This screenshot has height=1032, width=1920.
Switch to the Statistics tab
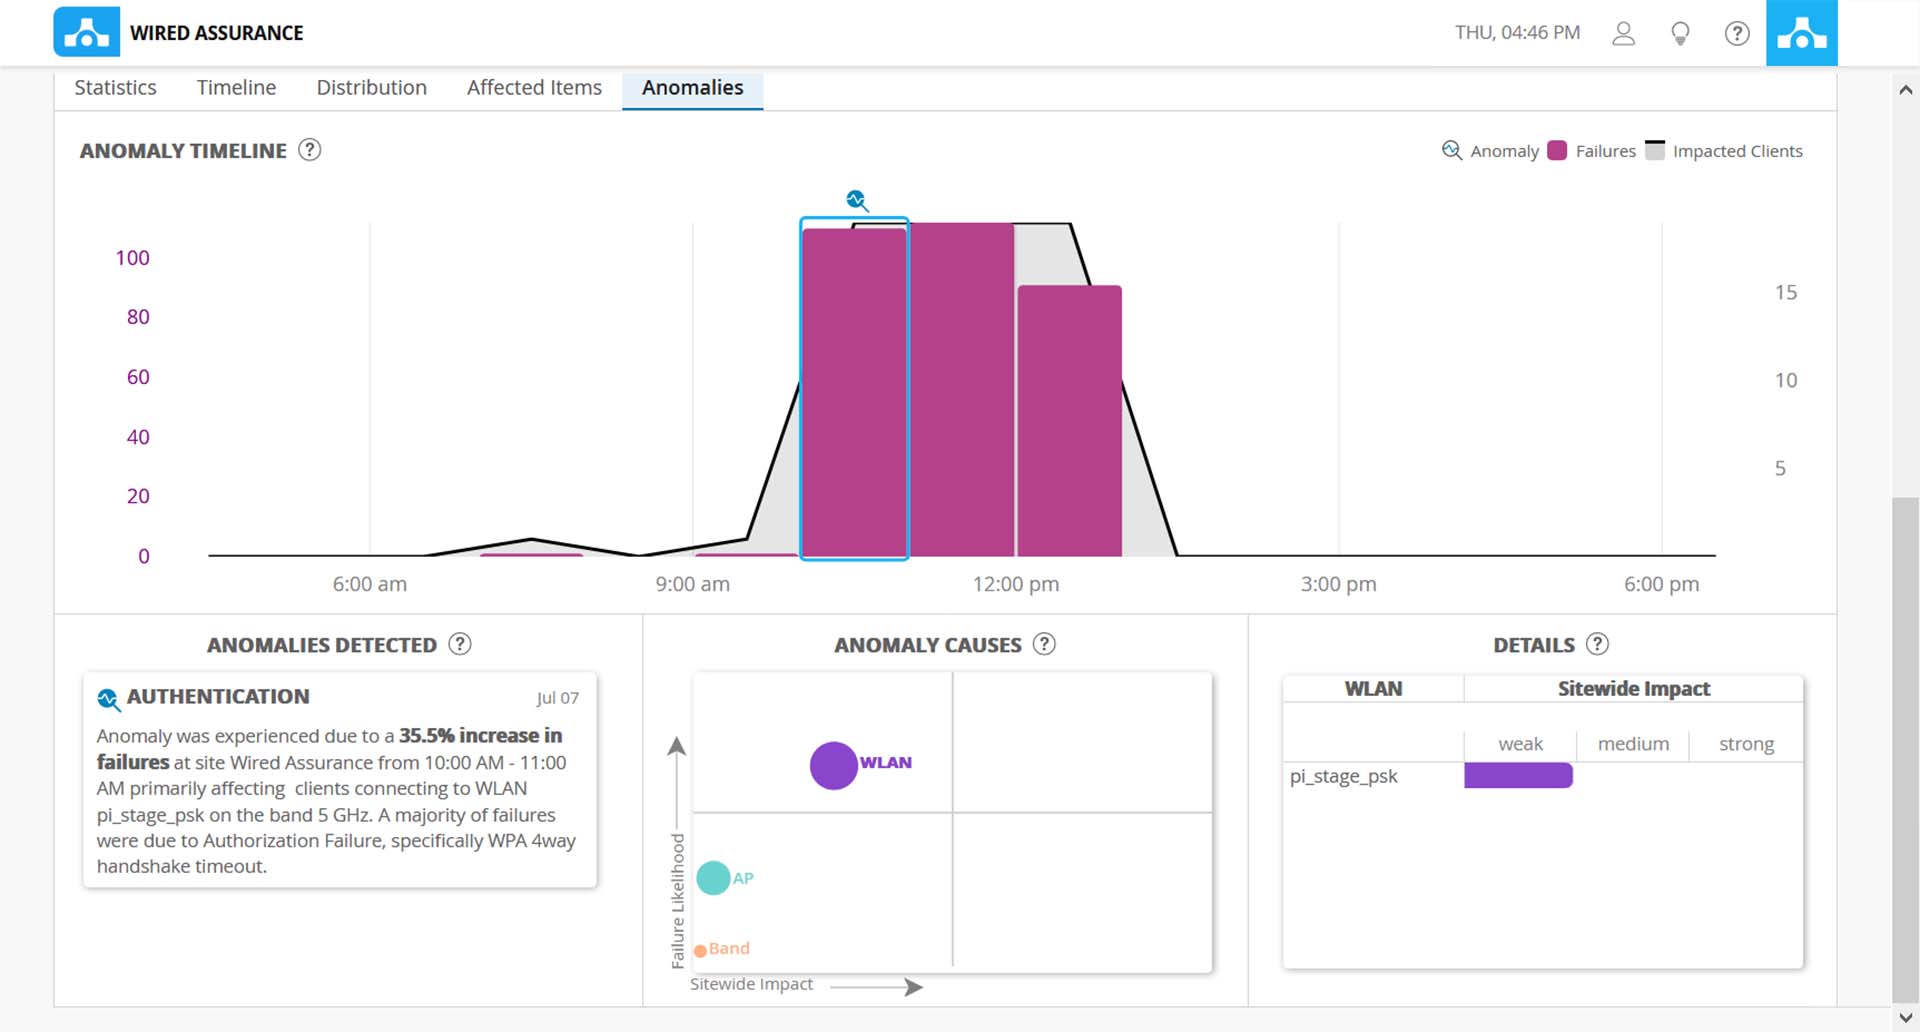pyautogui.click(x=115, y=88)
